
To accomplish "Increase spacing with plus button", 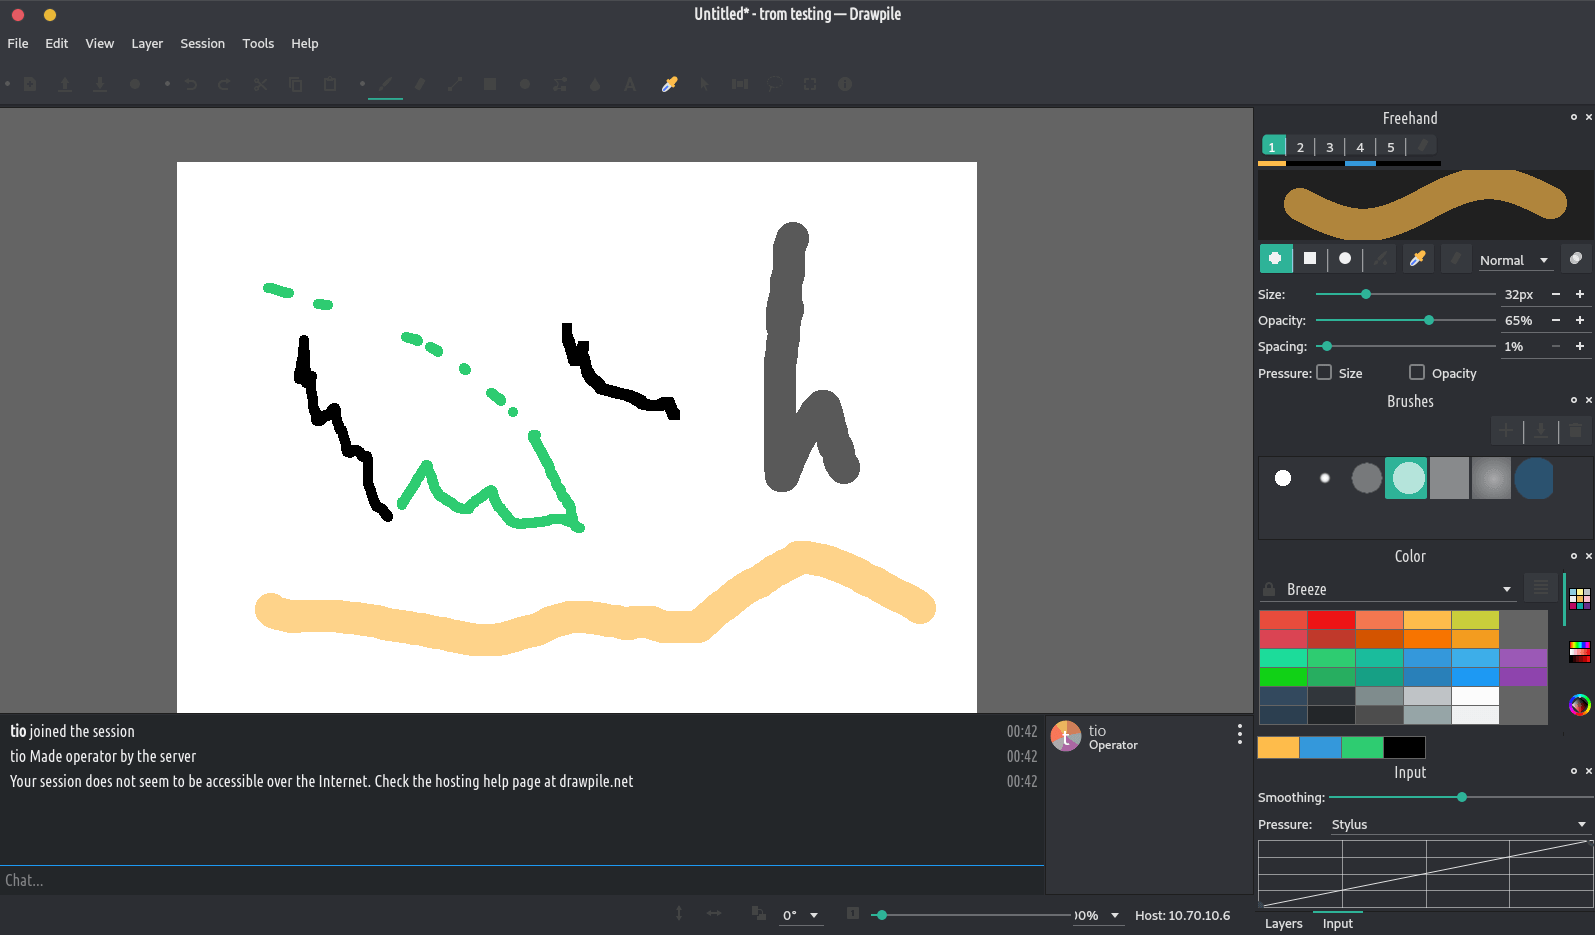I will coord(1580,346).
